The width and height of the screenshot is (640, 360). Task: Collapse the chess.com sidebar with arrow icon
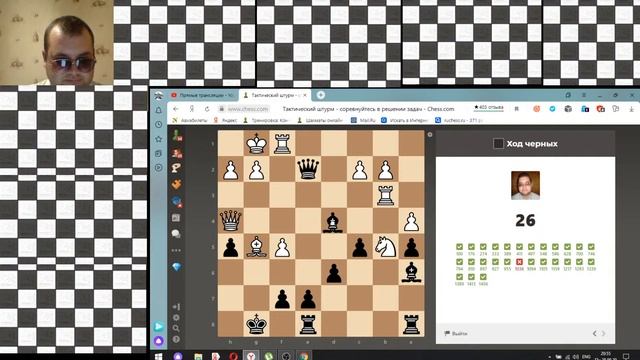point(176,307)
